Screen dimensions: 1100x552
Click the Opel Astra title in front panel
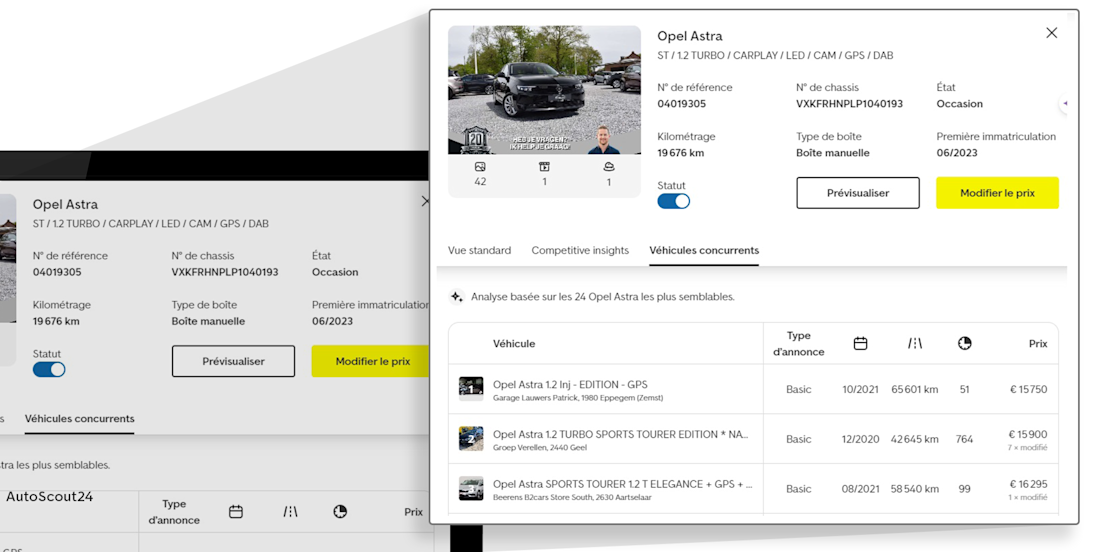690,36
